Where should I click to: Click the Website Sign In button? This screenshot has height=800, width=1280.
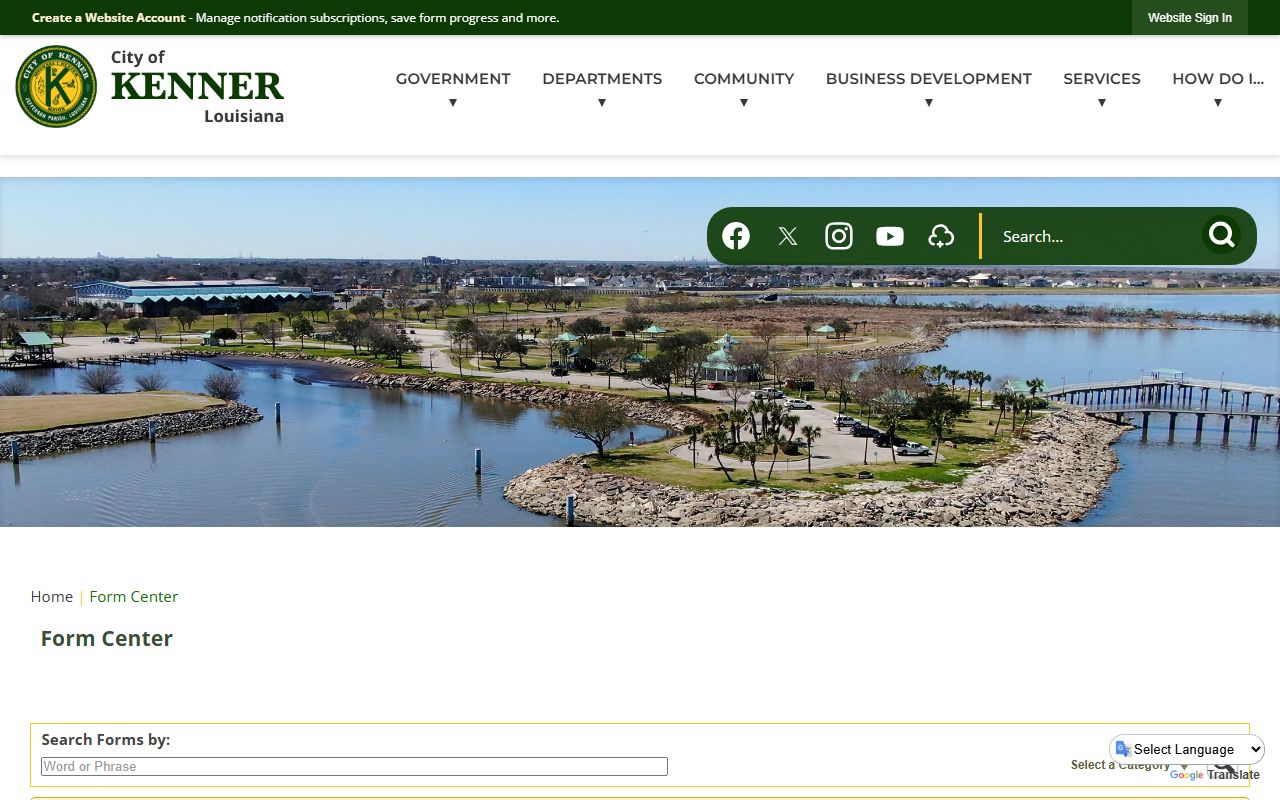[x=1190, y=18]
